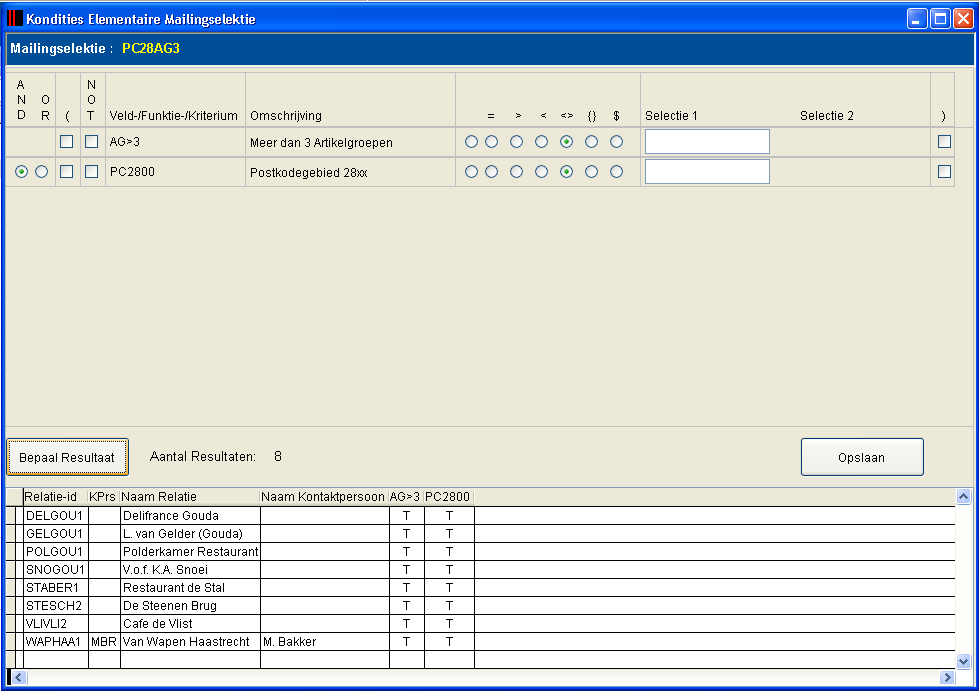Tick the closing-parenthesis checkbox in the AG>3 row
979x691 pixels.
(944, 142)
